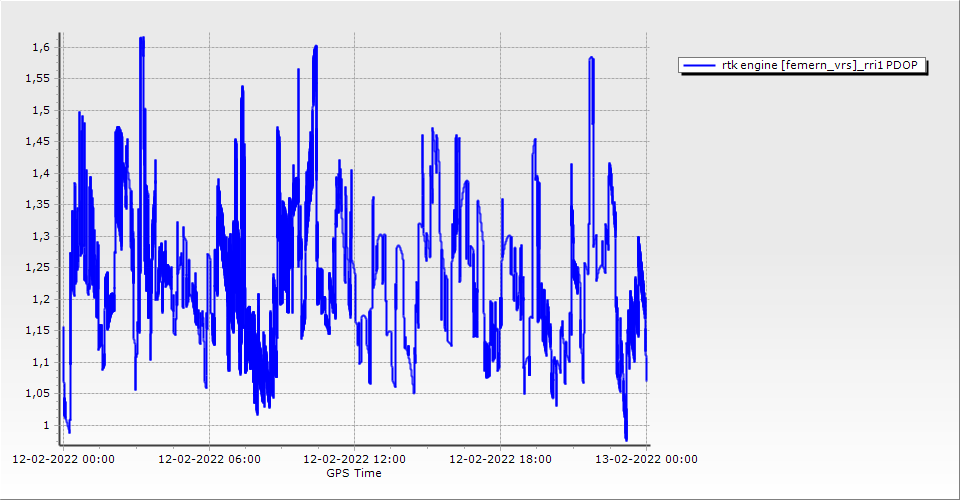Click the 1 value on Y axis
This screenshot has height=500, width=960.
click(44, 425)
